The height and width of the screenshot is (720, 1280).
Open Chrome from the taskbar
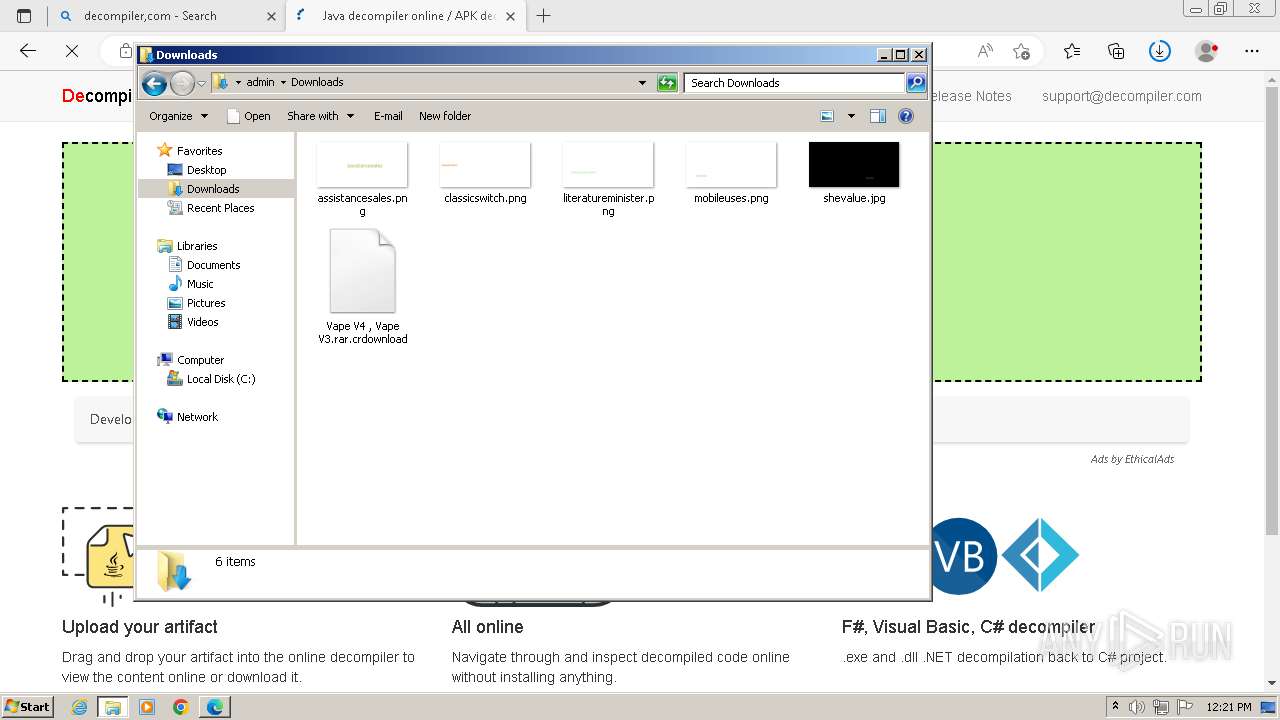point(180,707)
